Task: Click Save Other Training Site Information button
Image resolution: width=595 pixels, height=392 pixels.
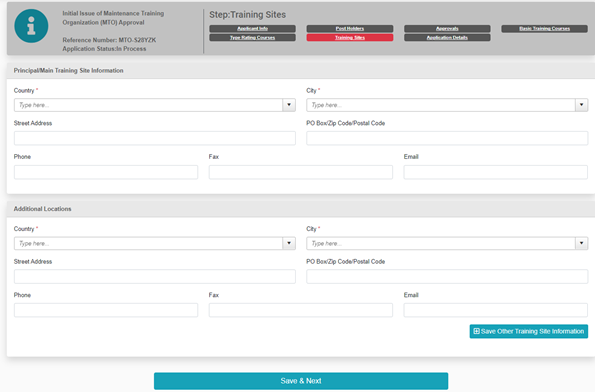Action: (x=529, y=331)
